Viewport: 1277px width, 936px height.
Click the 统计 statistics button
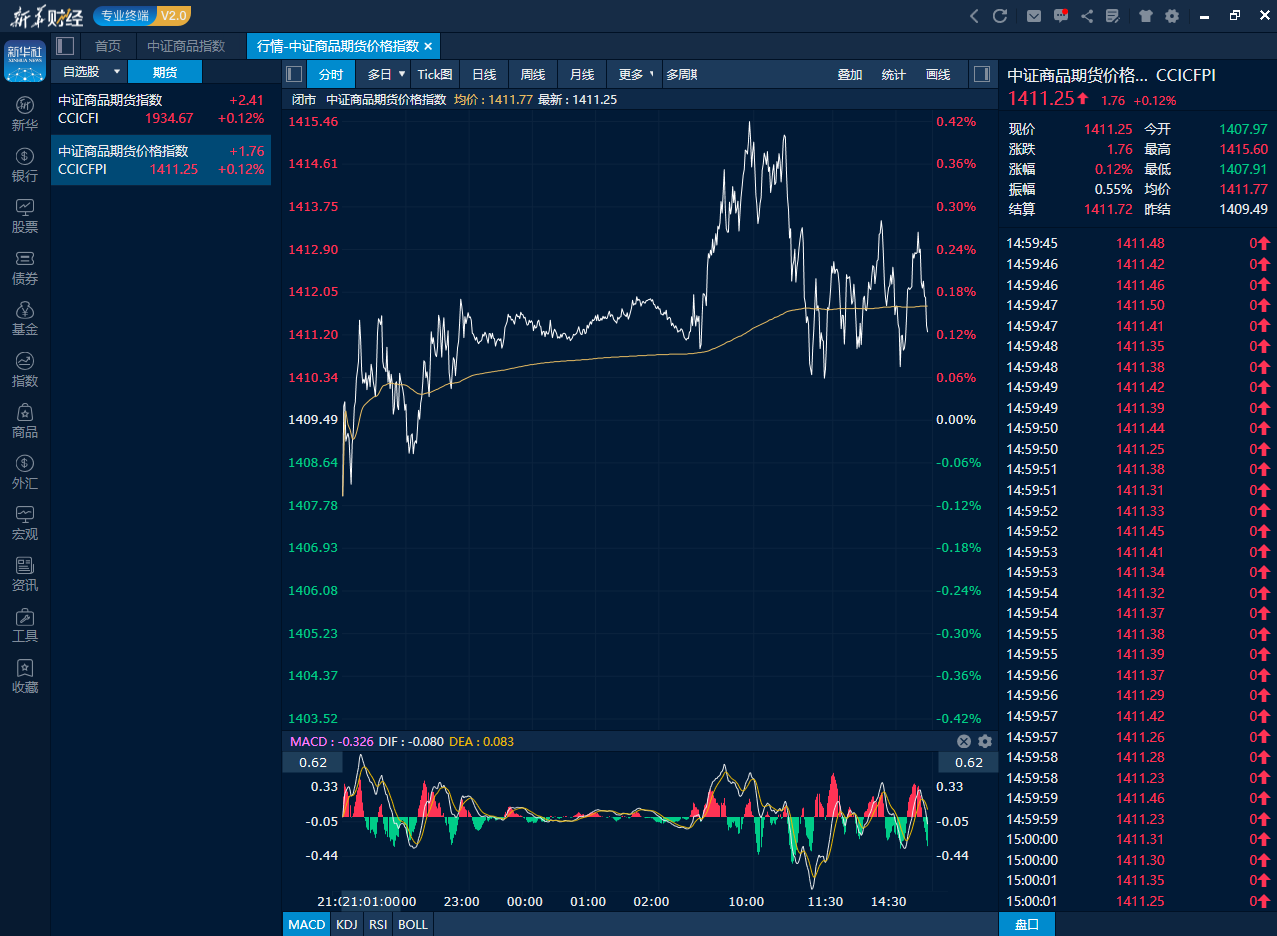coord(894,74)
